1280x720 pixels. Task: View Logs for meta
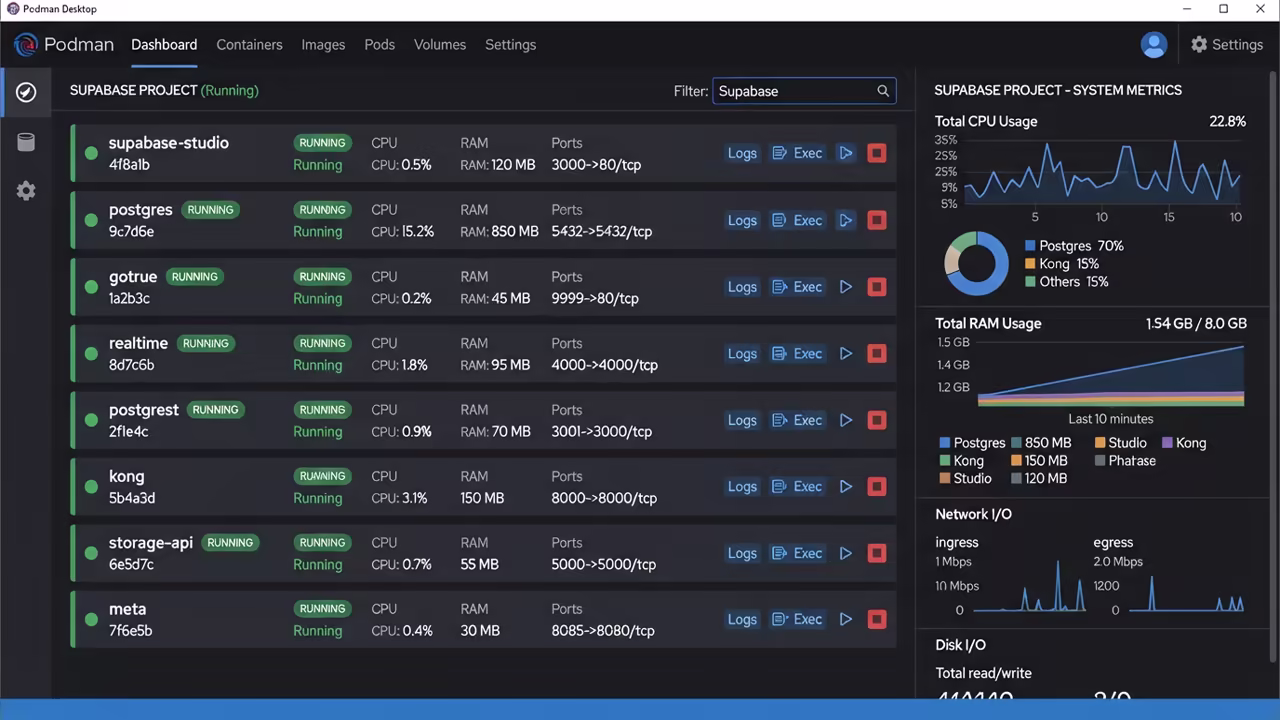coord(742,619)
